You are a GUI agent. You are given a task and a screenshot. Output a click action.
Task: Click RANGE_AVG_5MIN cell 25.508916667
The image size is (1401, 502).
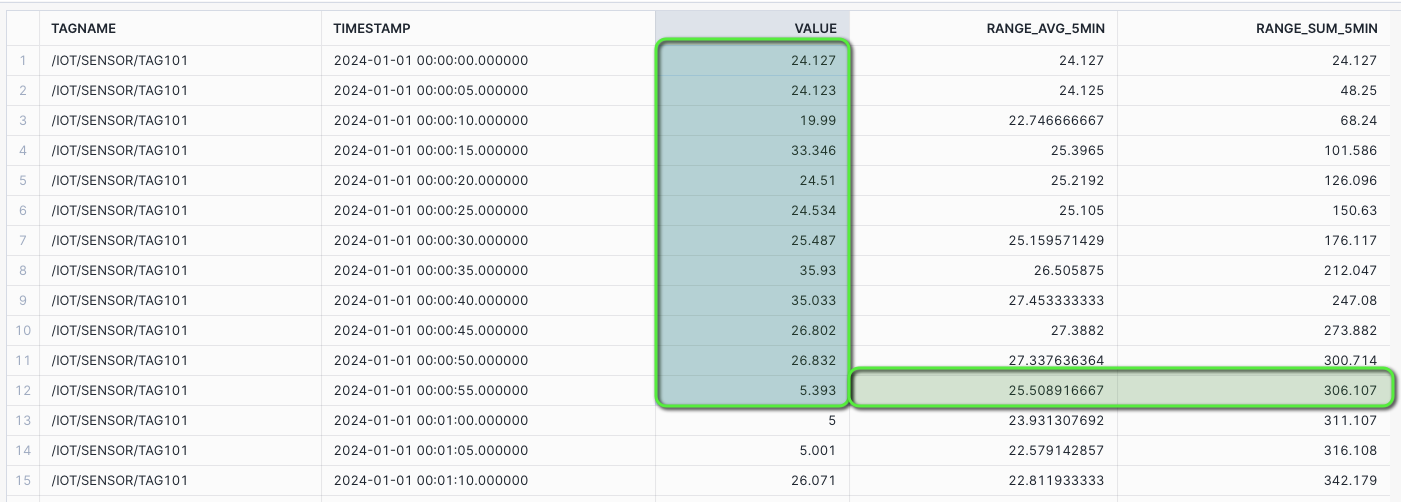983,390
